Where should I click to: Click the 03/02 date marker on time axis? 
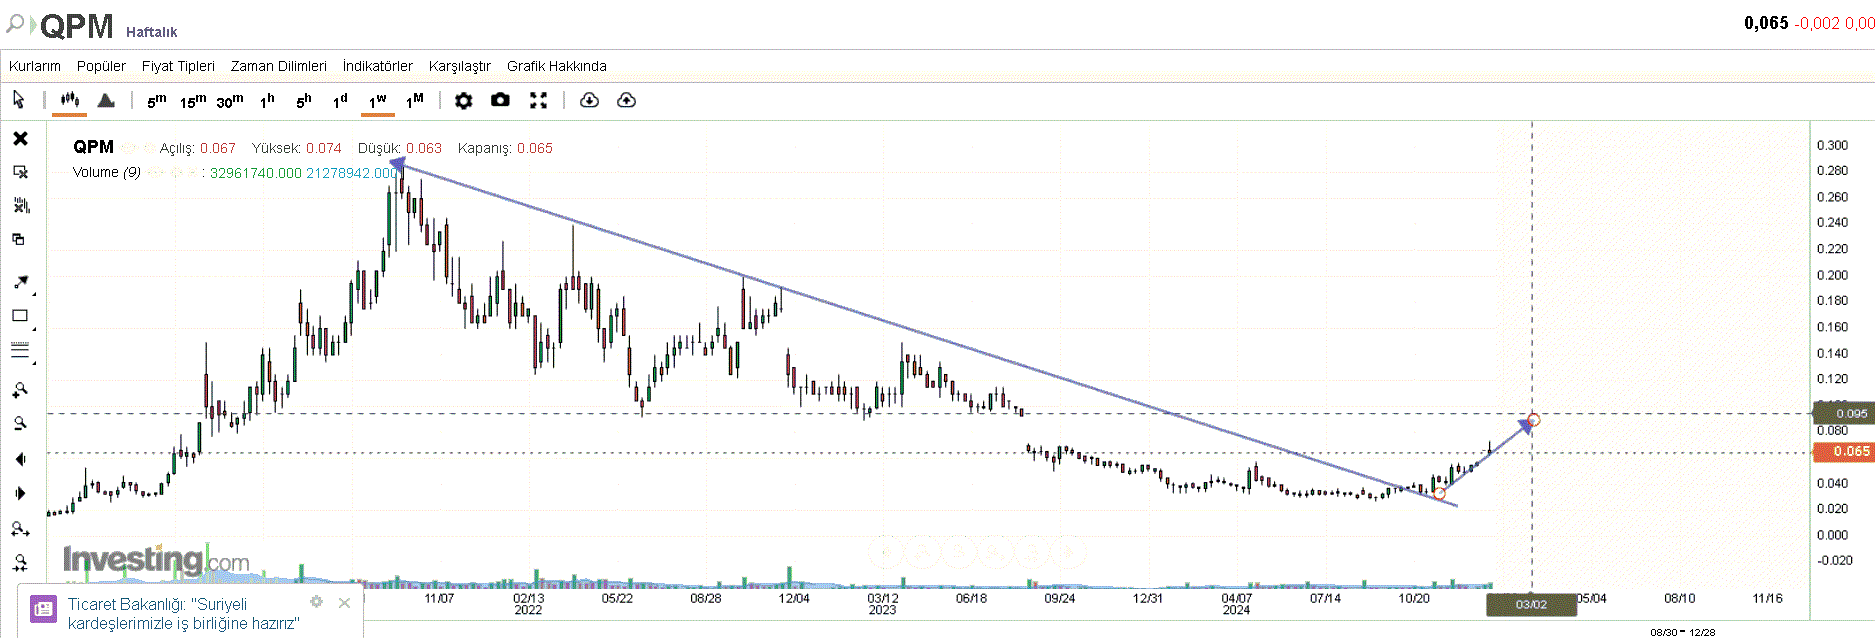pos(1531,604)
